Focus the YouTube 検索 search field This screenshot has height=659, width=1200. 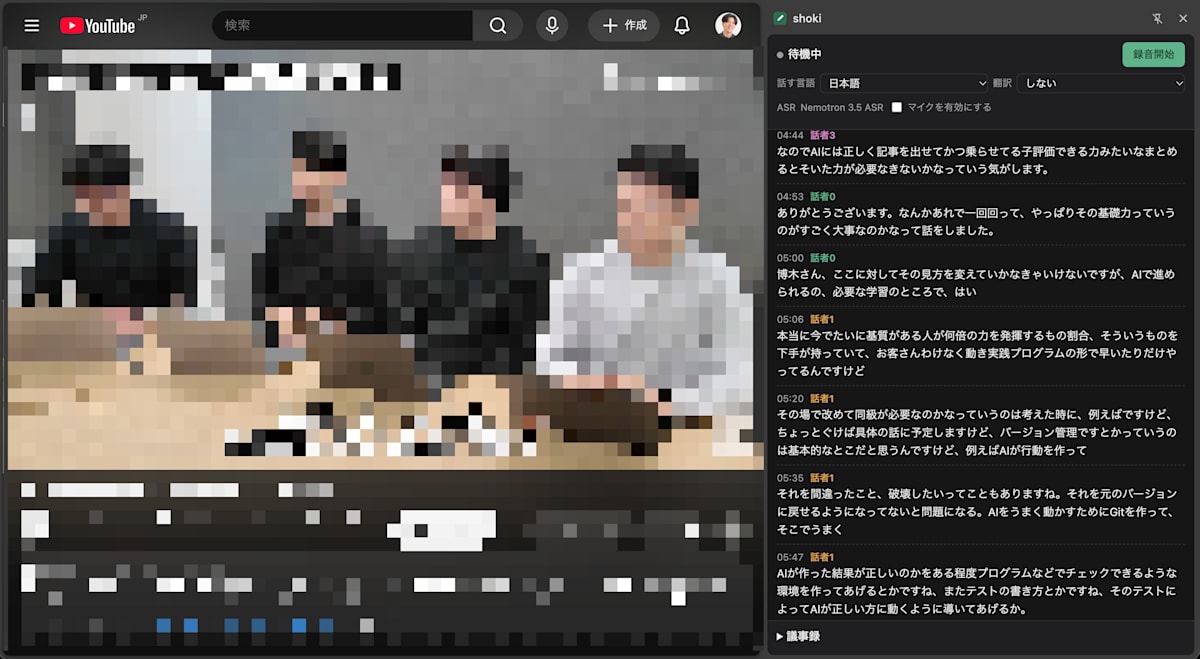pyautogui.click(x=343, y=26)
